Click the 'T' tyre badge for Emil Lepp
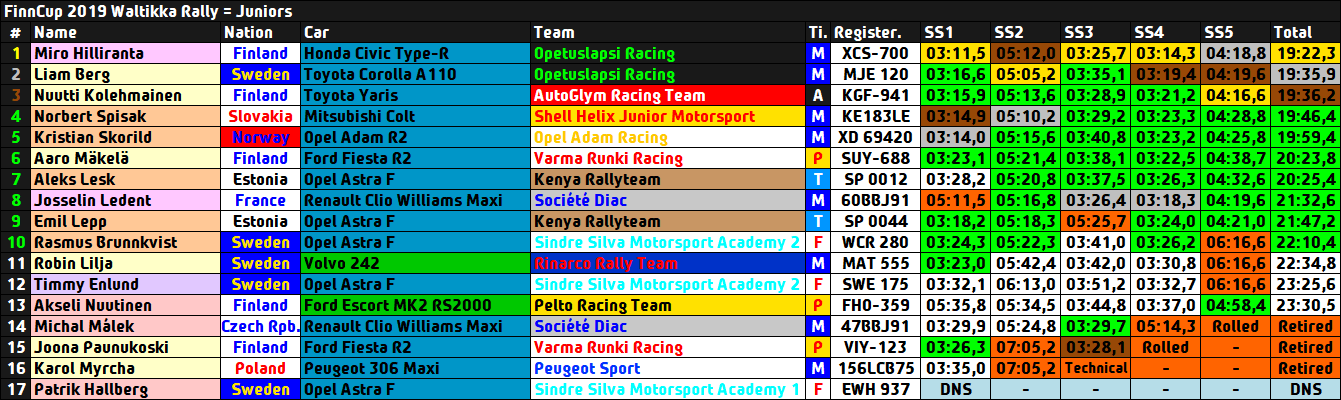This screenshot has height=400, width=1341. 818,222
